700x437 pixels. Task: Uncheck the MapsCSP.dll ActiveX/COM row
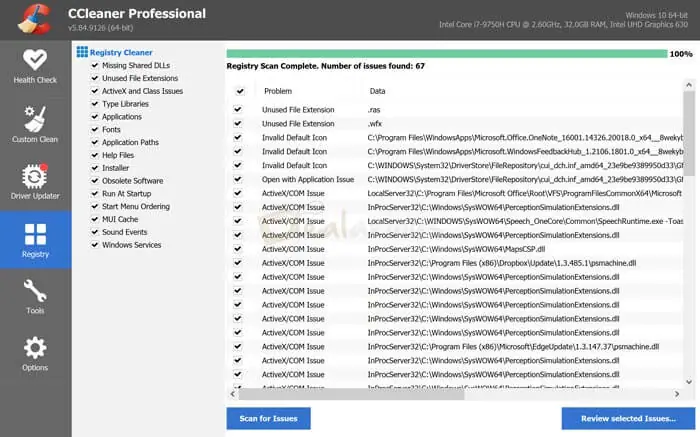coord(238,249)
